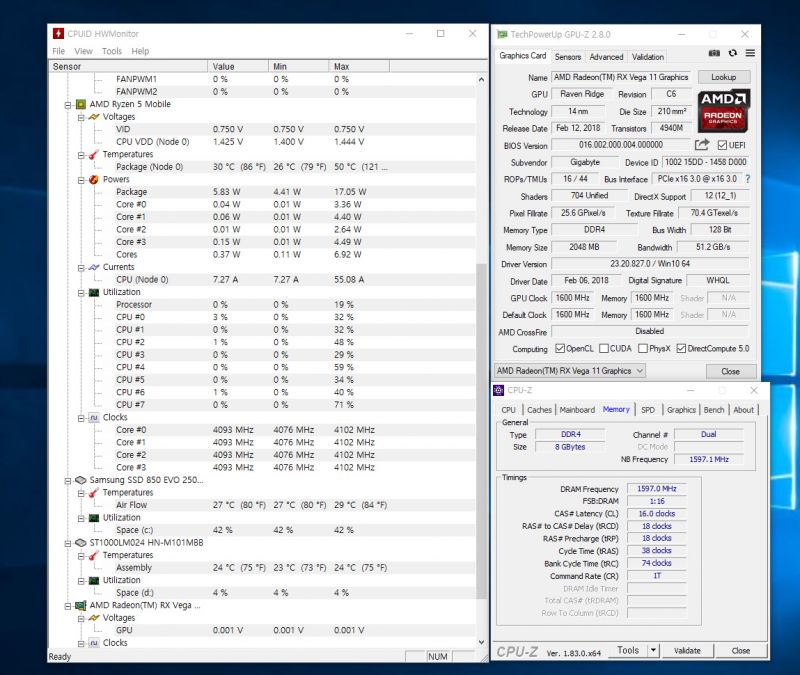Click the HWMonitor scroll down arrow

(x=481, y=642)
